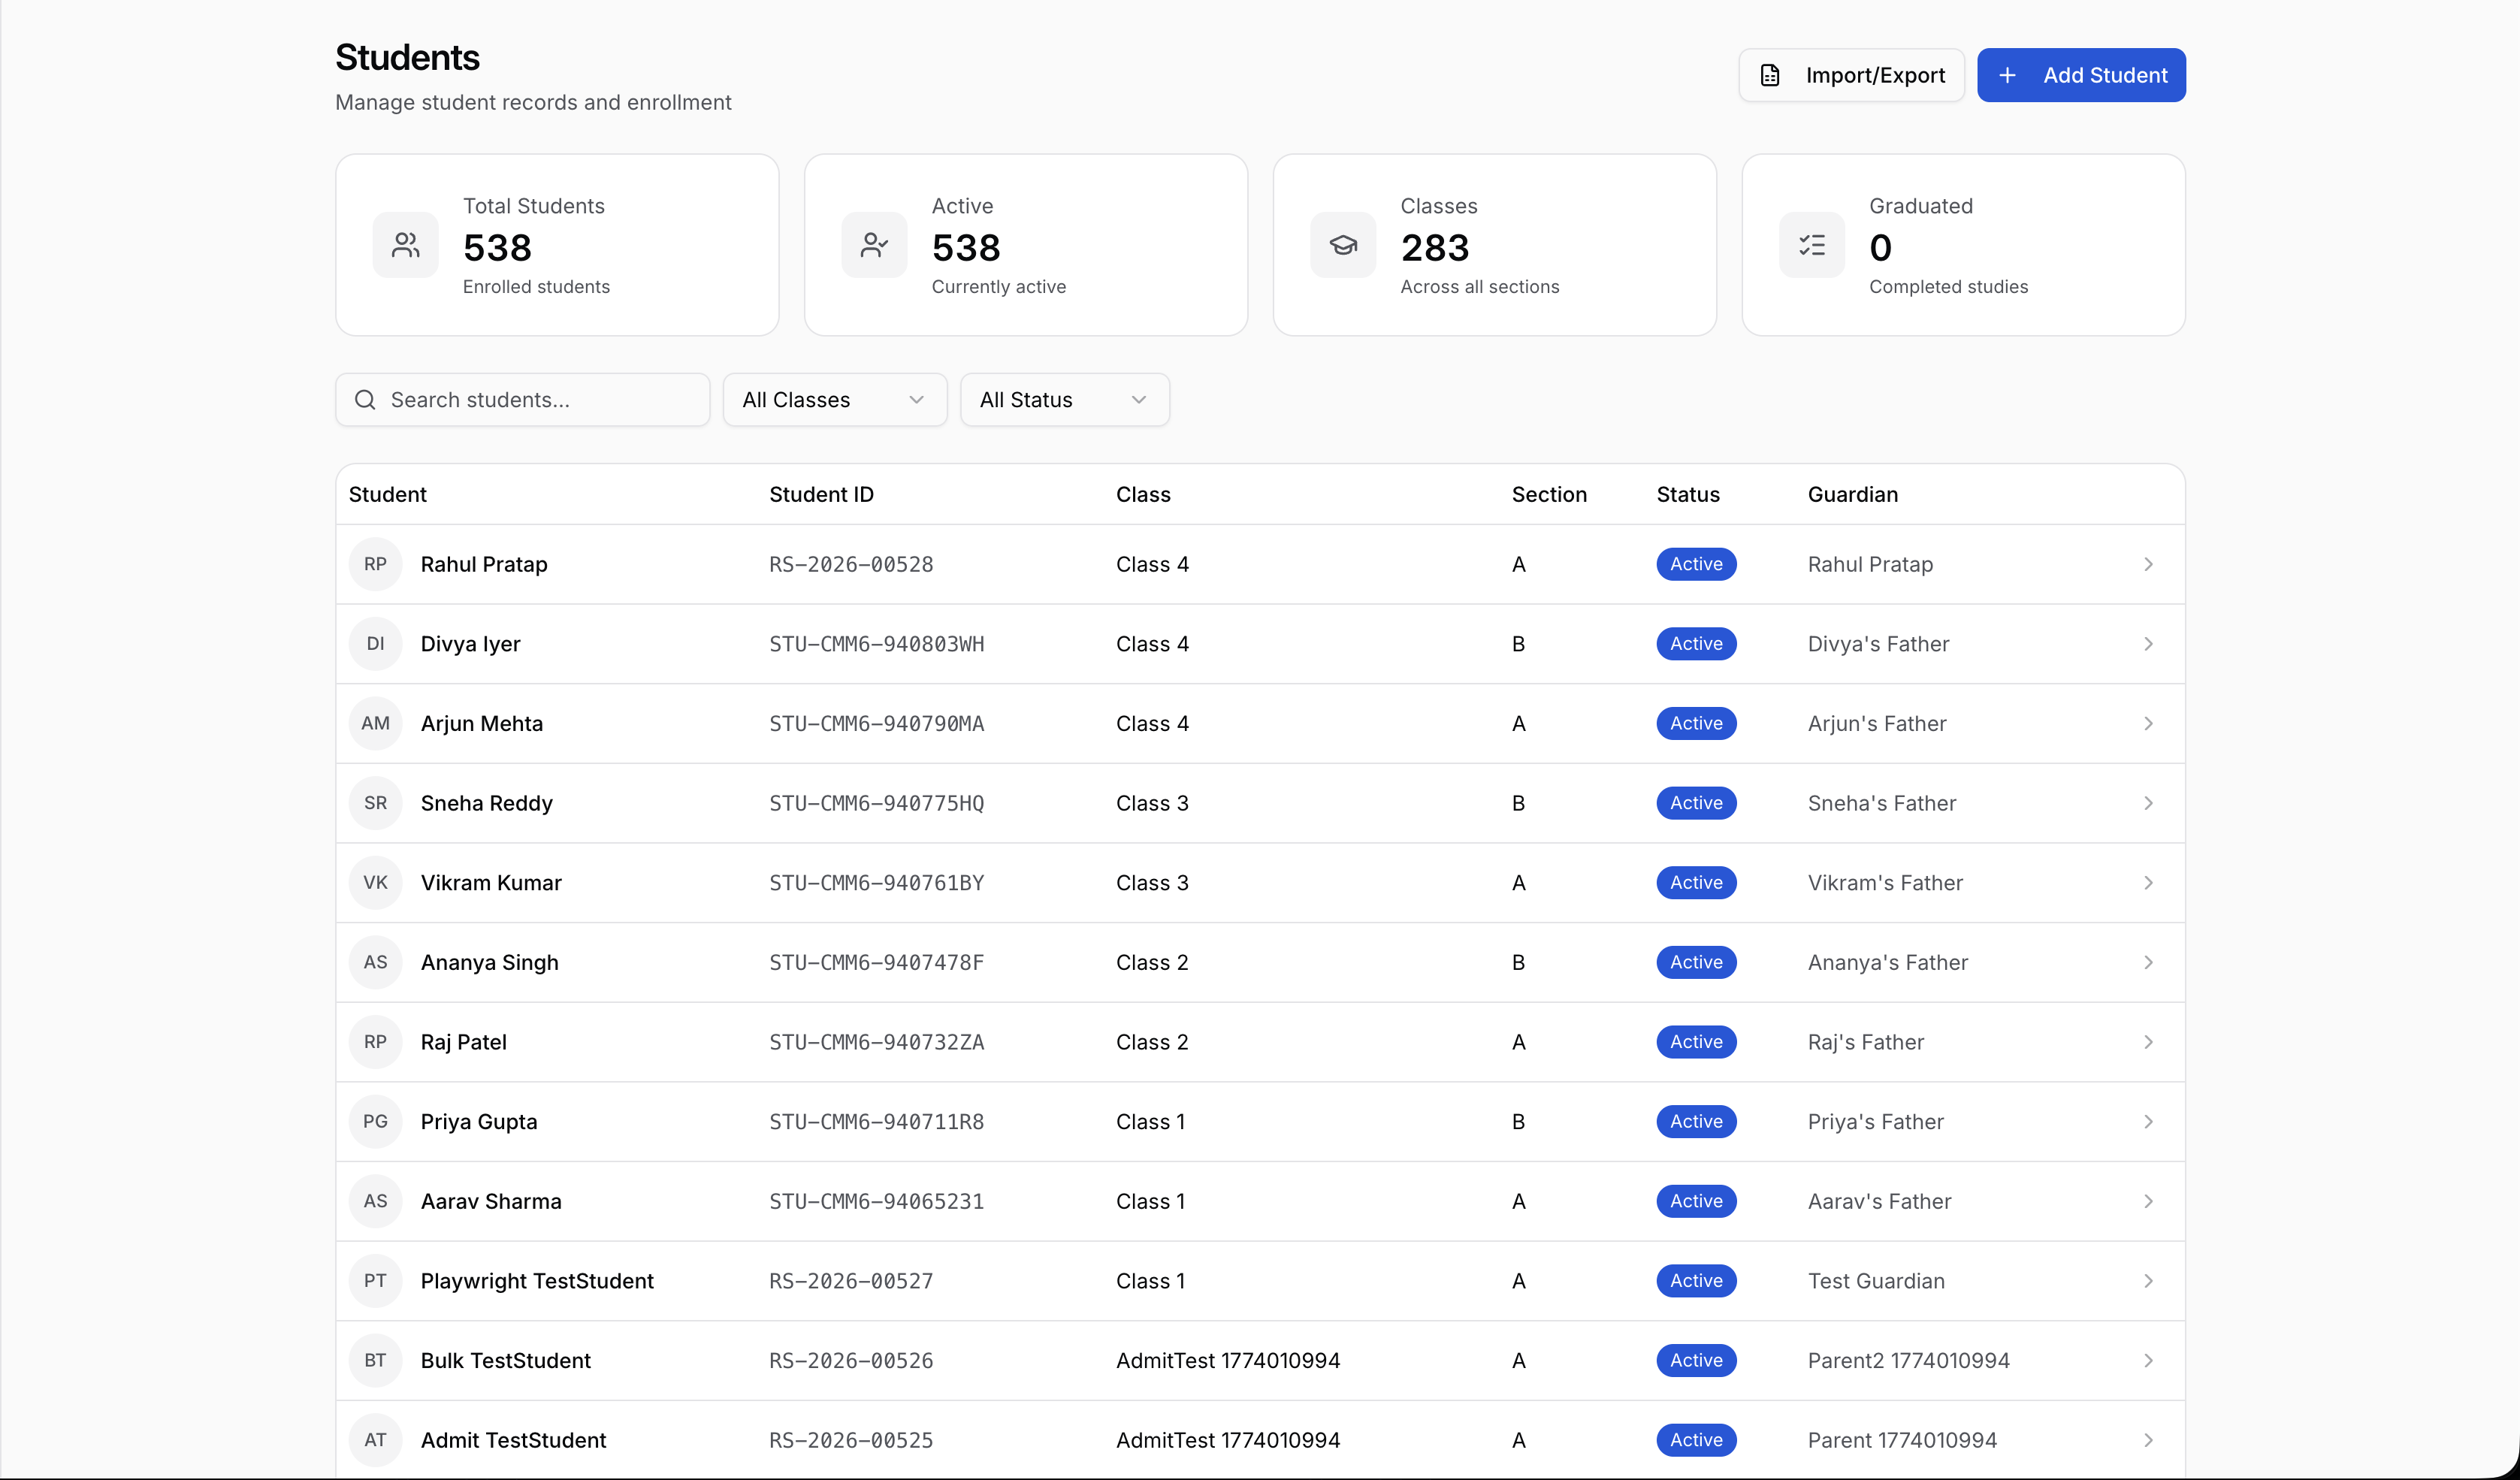Expand the Bulk TestStudent row chevron
The image size is (2520, 1480).
coord(2148,1361)
